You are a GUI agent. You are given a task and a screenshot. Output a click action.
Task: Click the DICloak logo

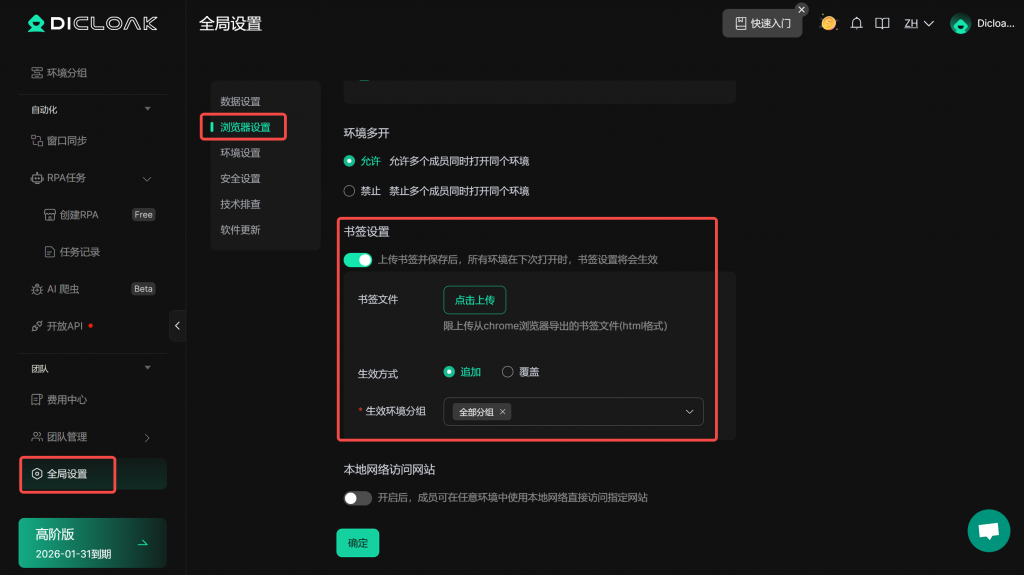tap(92, 23)
